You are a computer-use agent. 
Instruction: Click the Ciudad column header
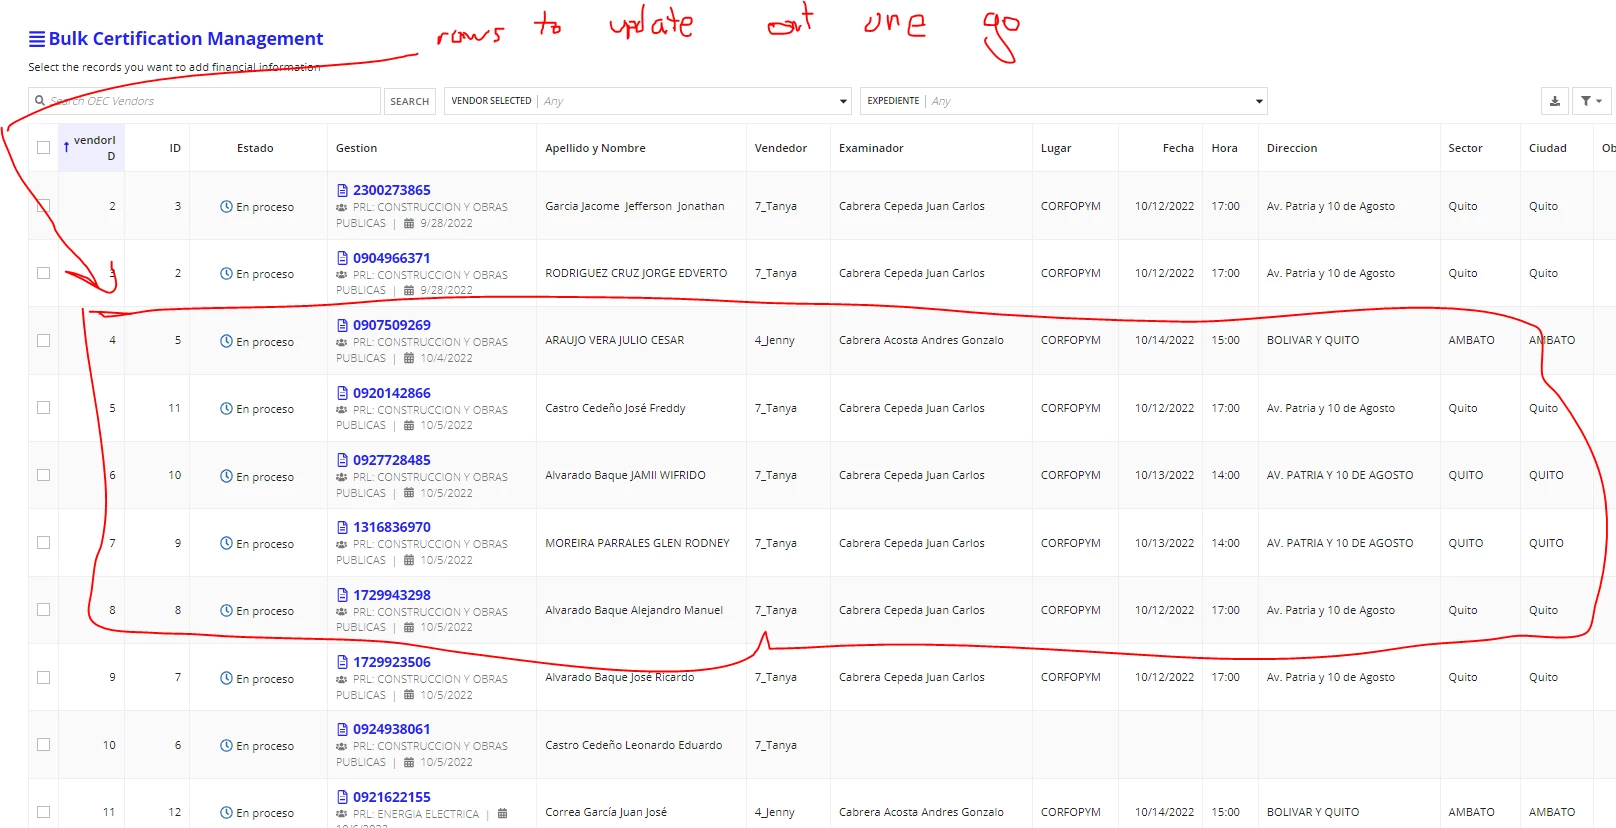pos(1548,148)
